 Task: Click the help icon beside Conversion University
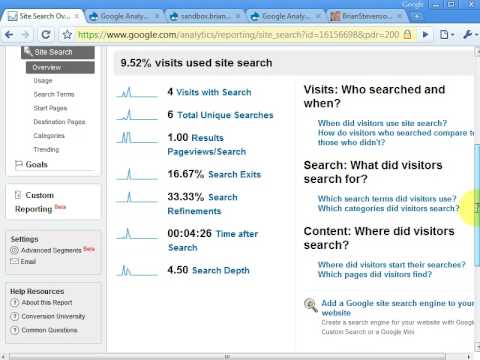[14, 316]
